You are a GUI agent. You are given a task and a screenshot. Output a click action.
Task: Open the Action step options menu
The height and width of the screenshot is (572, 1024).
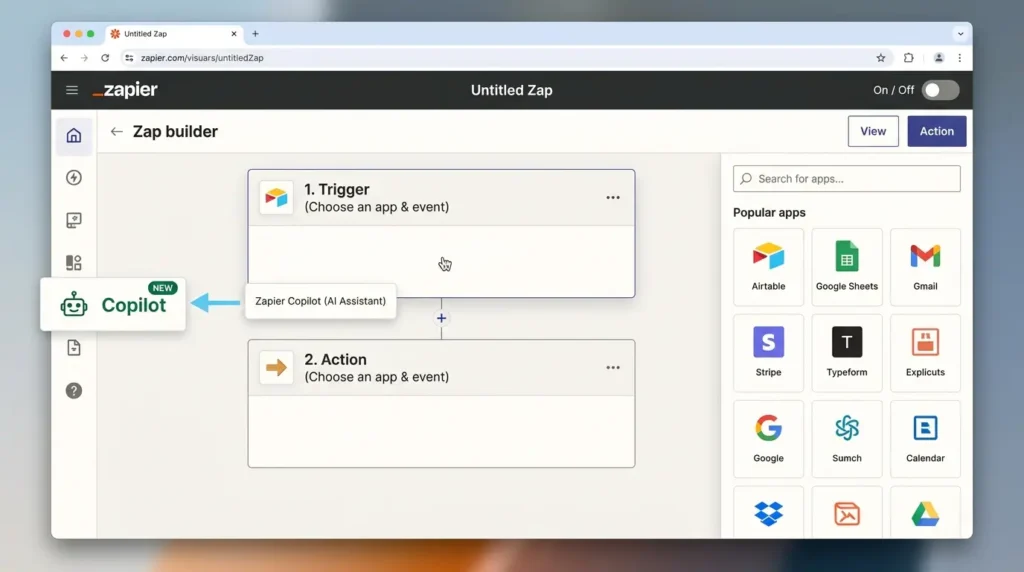[613, 368]
